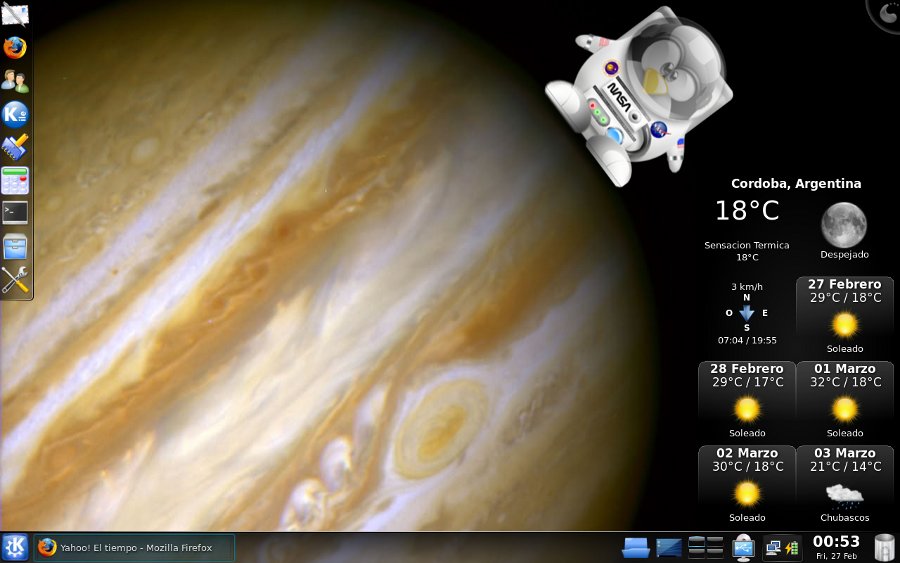Select the 03 Marzo forecast heading
Screen dimensions: 900x563
[845, 453]
